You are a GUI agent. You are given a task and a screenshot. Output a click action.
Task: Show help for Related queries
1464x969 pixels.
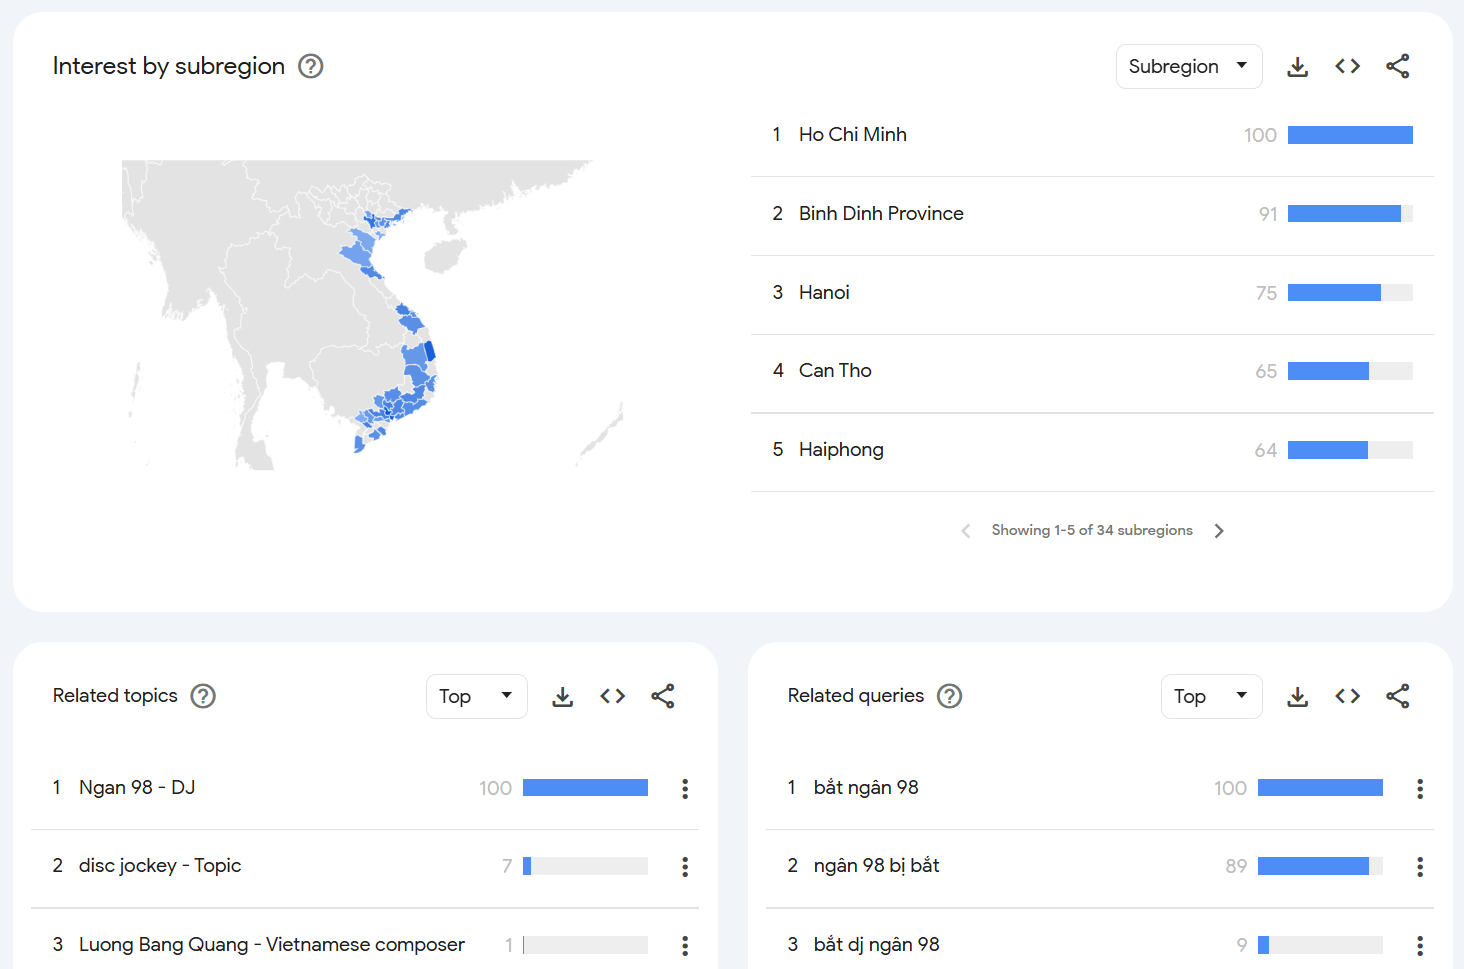pos(949,696)
